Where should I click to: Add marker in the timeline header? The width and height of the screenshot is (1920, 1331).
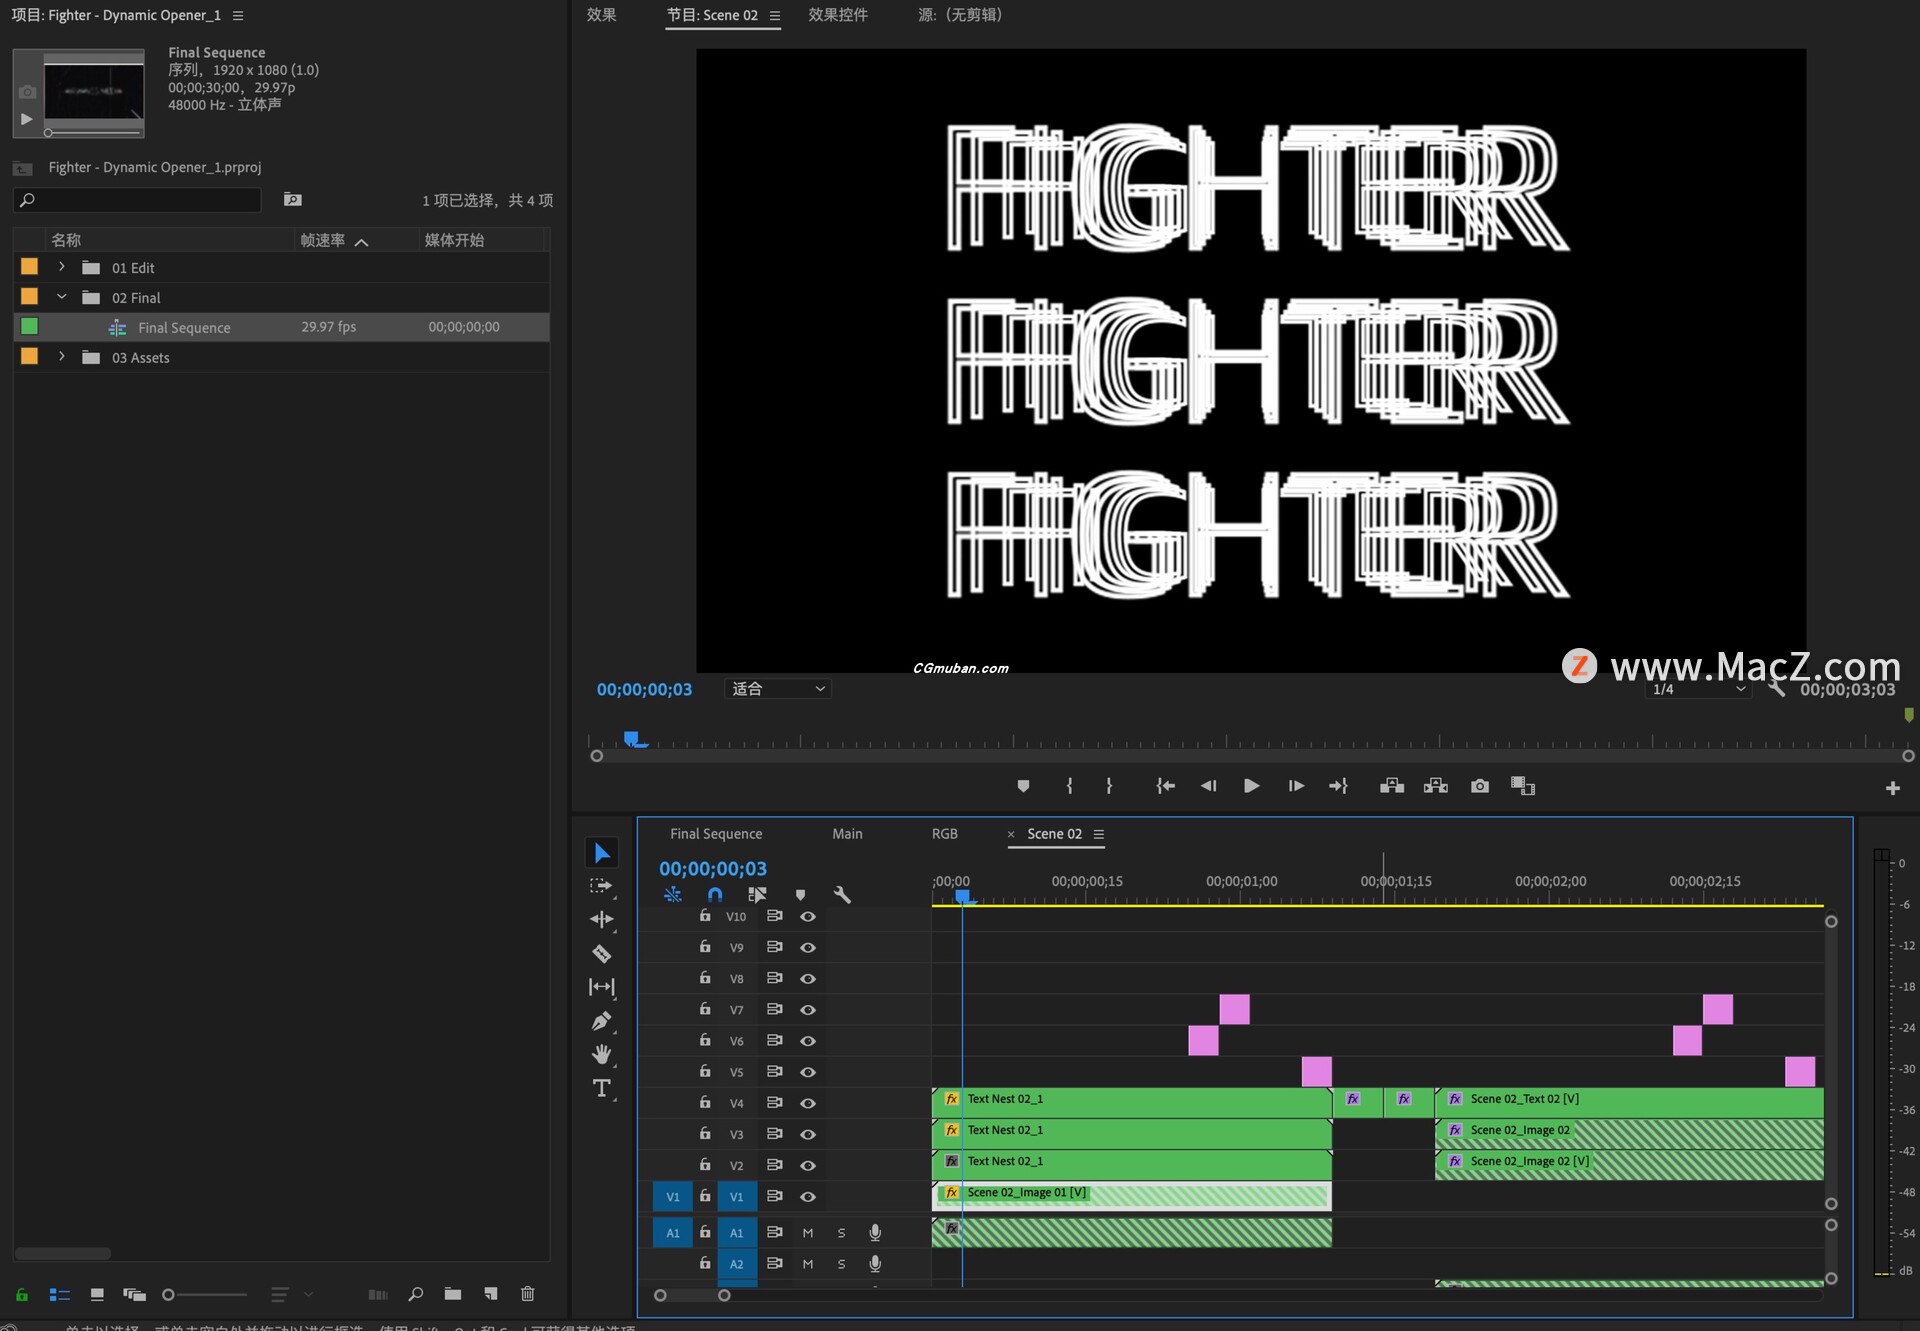tap(800, 894)
